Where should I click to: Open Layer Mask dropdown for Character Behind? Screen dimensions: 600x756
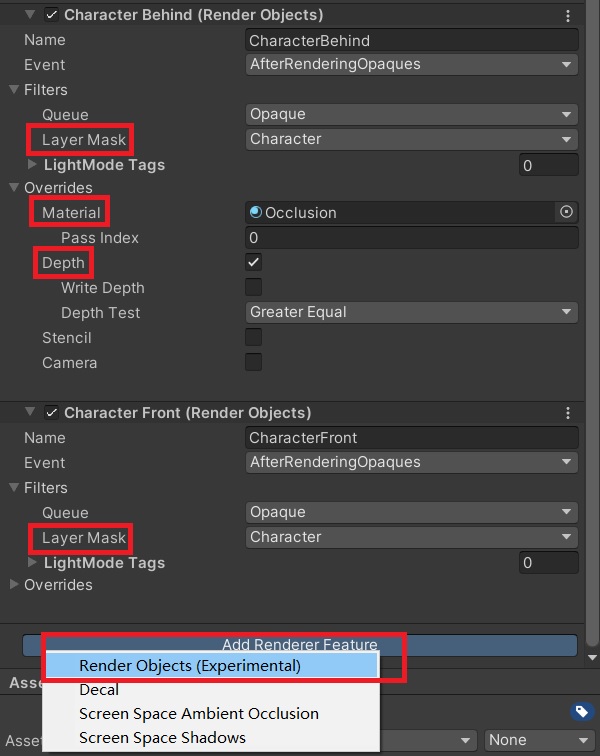point(411,139)
